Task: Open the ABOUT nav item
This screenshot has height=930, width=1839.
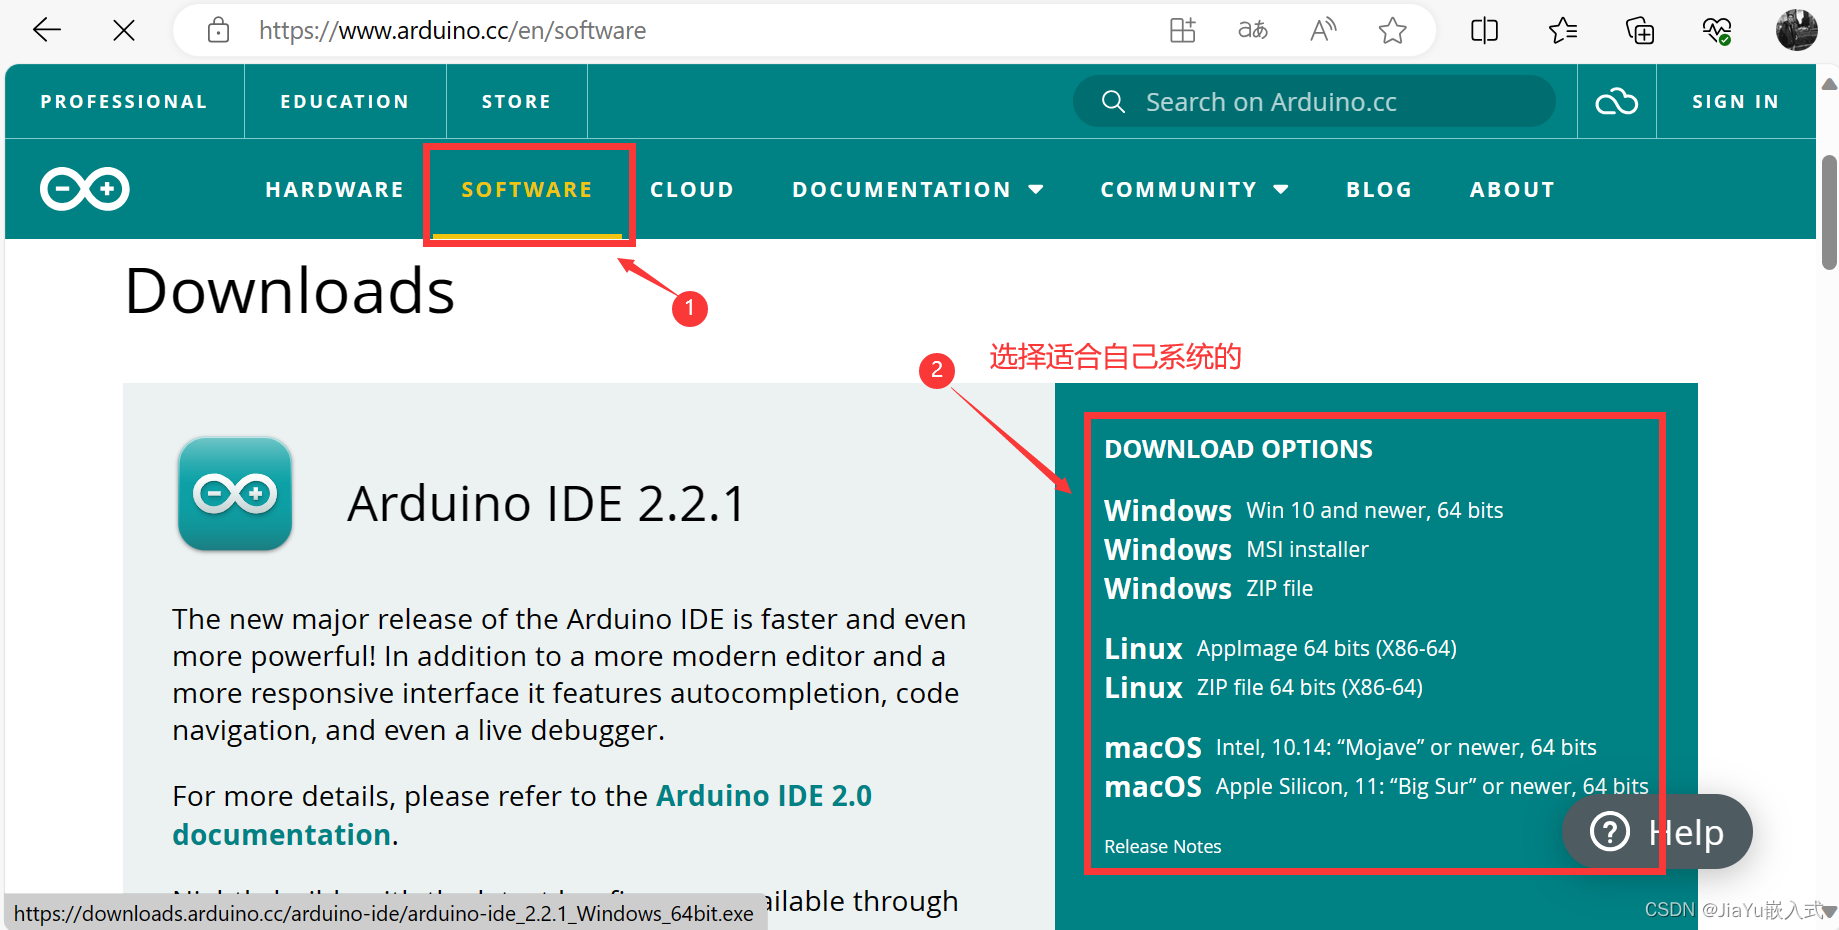Action: pyautogui.click(x=1512, y=189)
